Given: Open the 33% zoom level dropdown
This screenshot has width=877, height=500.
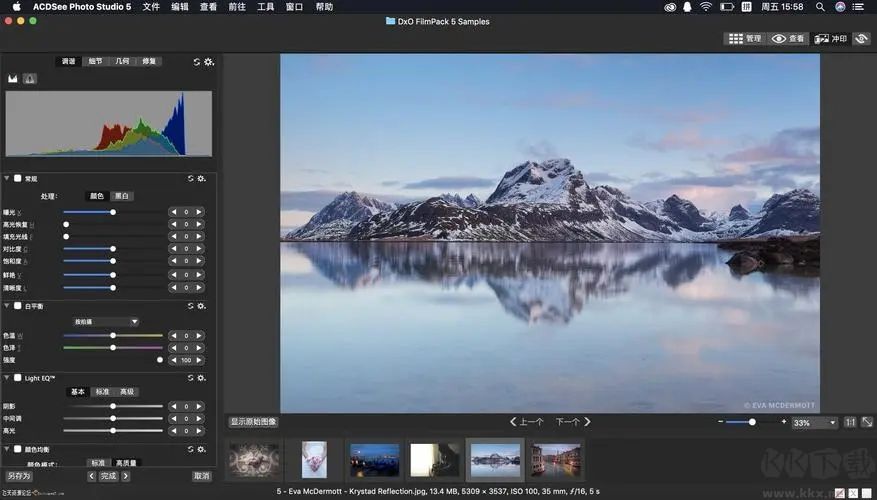Looking at the screenshot, I should point(814,423).
